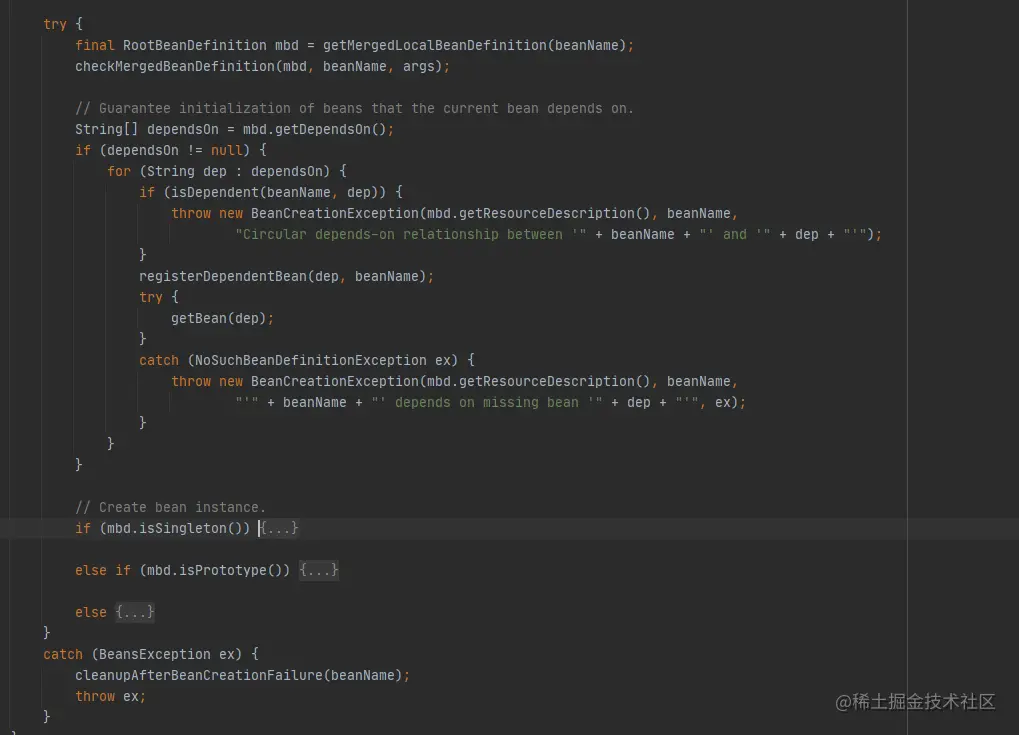1019x735 pixels.
Task: Click 'dependsOn != null' condition
Action: 175,150
